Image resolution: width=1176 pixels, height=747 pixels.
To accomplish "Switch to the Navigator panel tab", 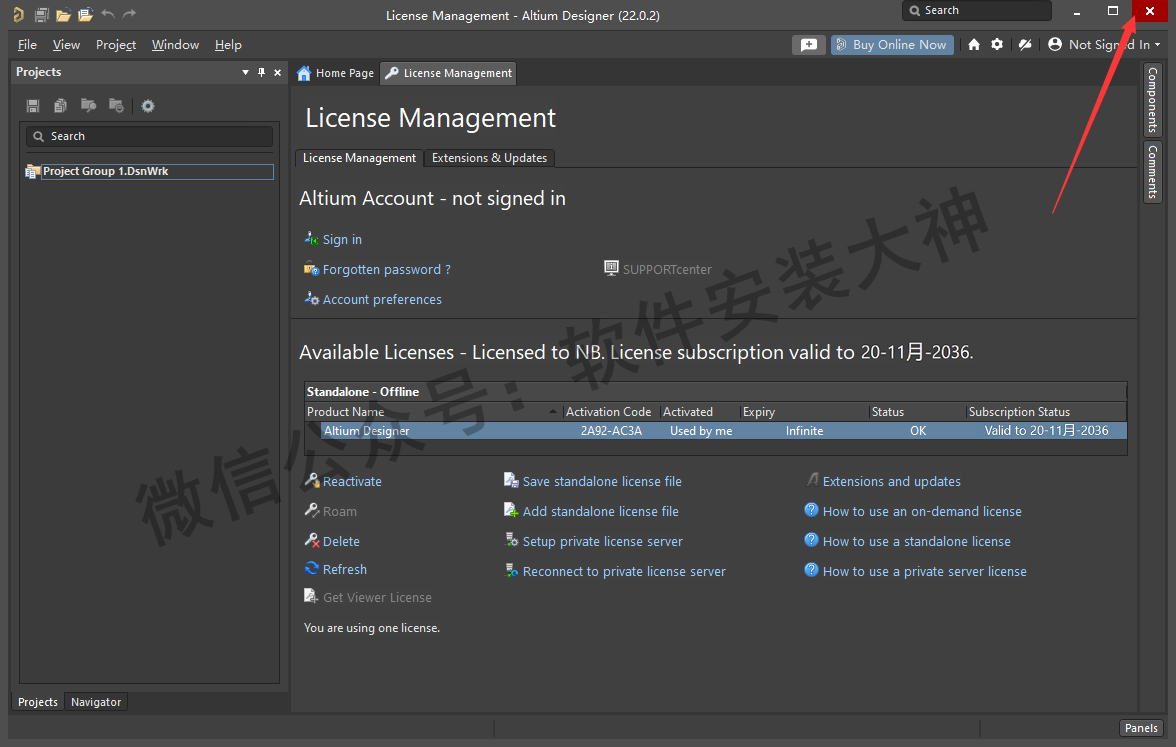I will tap(96, 702).
